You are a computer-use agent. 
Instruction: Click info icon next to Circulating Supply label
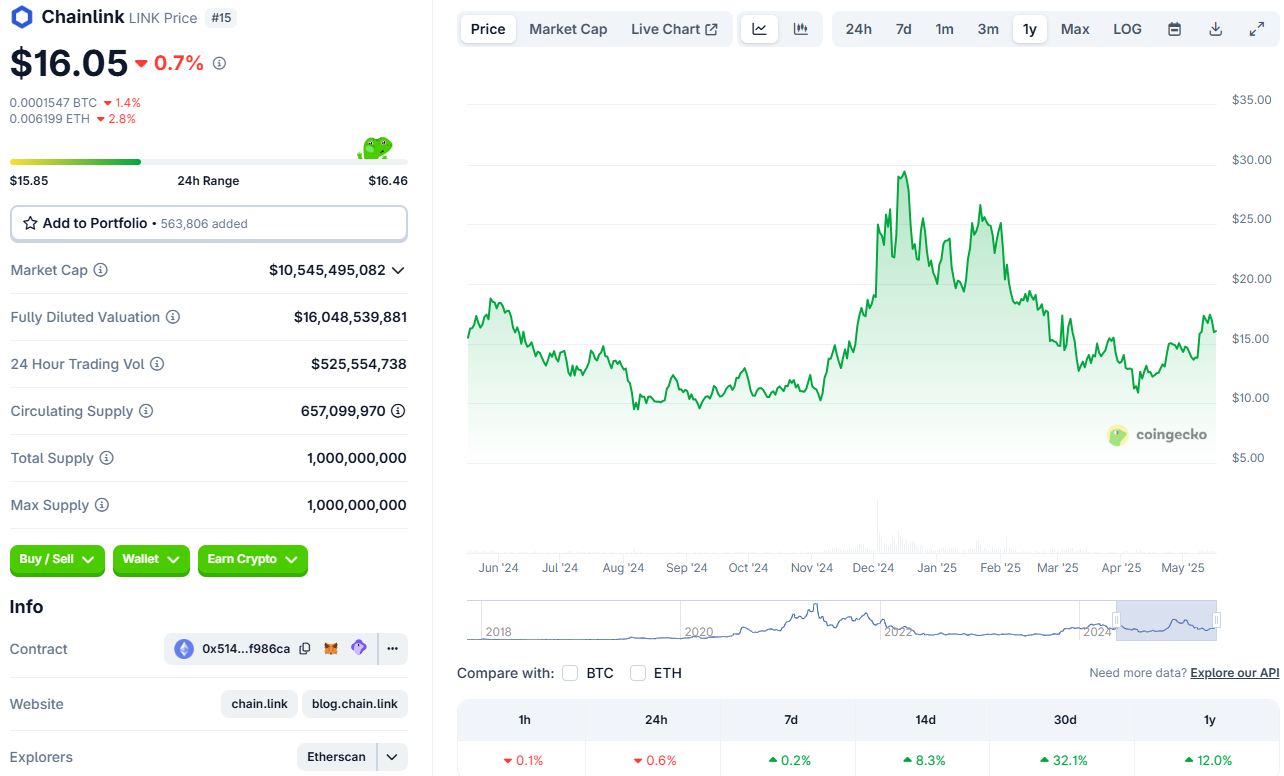146,411
